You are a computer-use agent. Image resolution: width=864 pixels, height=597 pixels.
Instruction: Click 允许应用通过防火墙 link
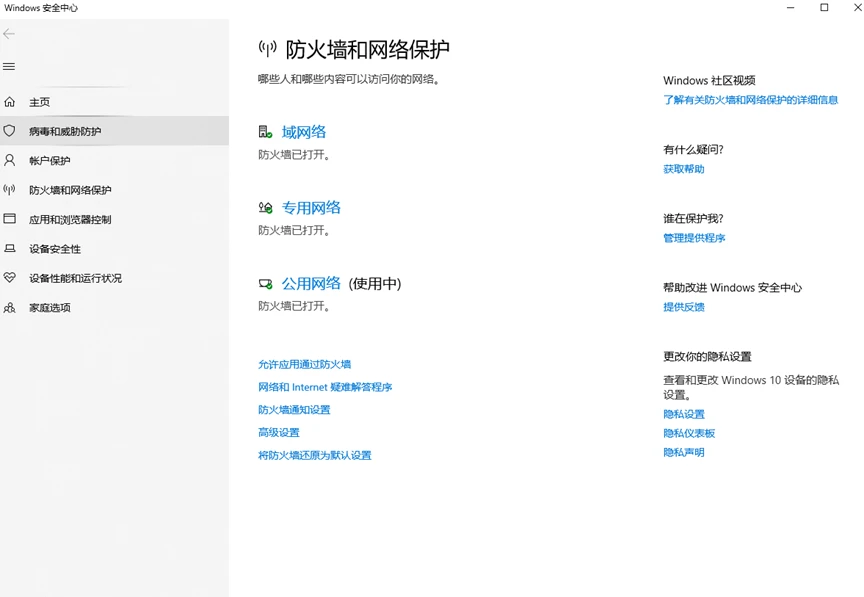[x=304, y=364]
